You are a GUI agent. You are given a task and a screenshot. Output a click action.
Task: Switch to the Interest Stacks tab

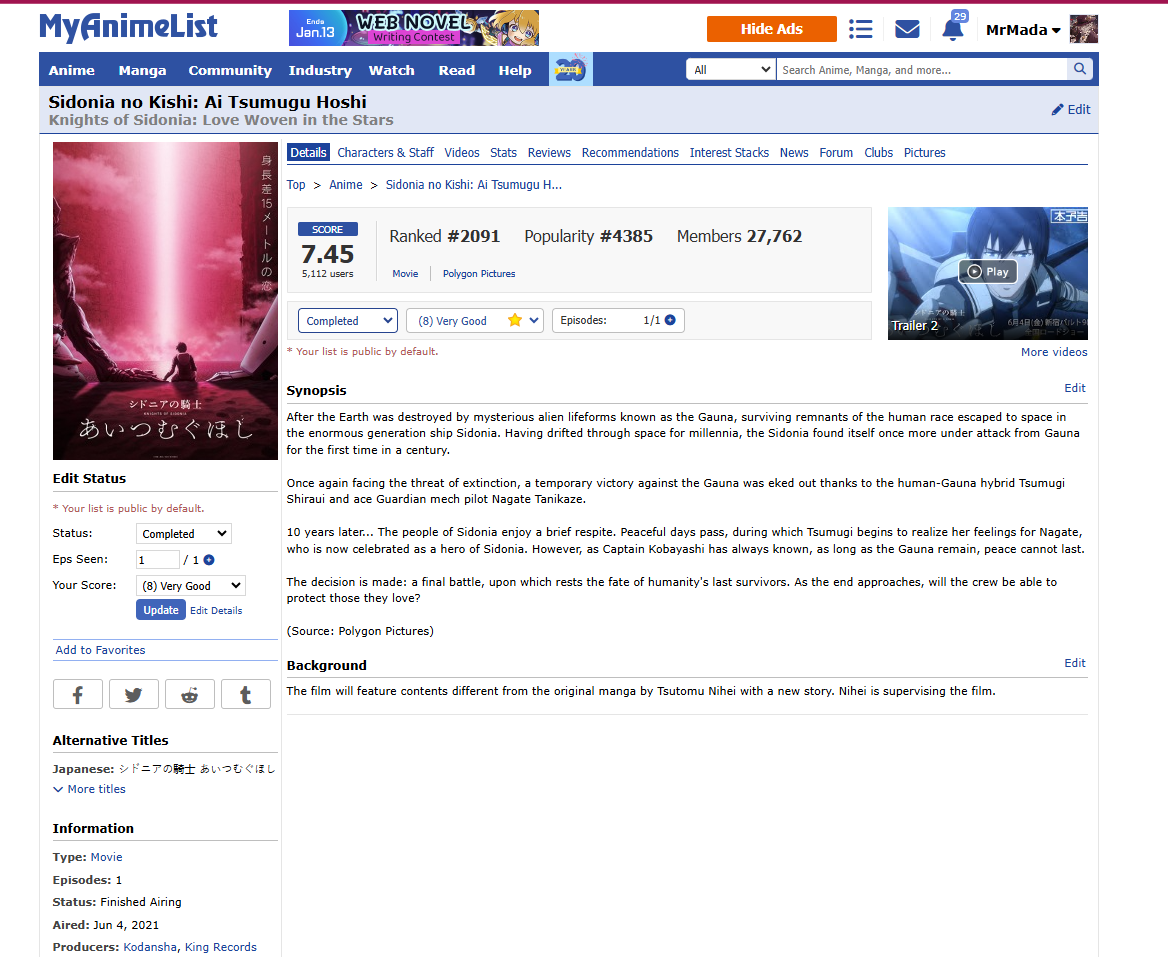729,153
